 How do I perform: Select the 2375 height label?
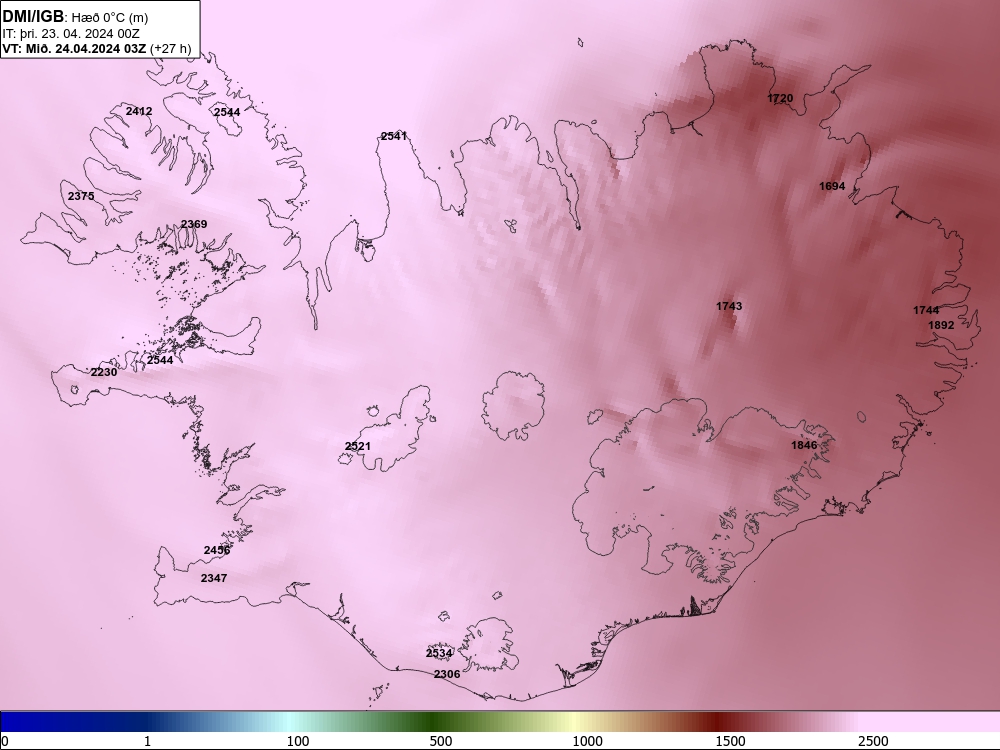click(x=81, y=196)
